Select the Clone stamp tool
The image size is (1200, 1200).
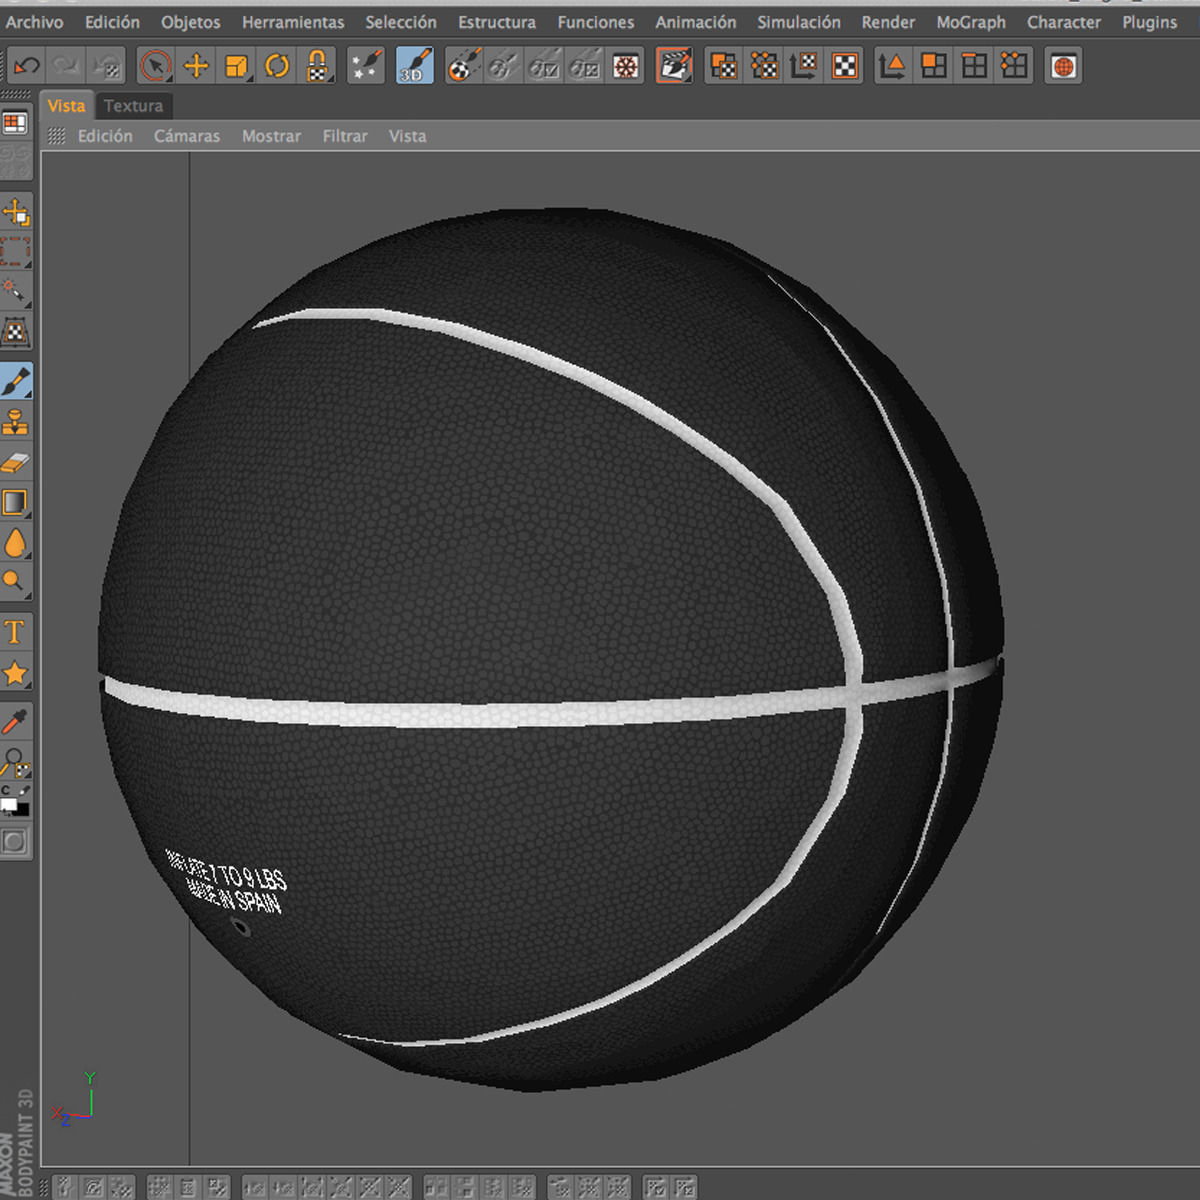coord(16,422)
